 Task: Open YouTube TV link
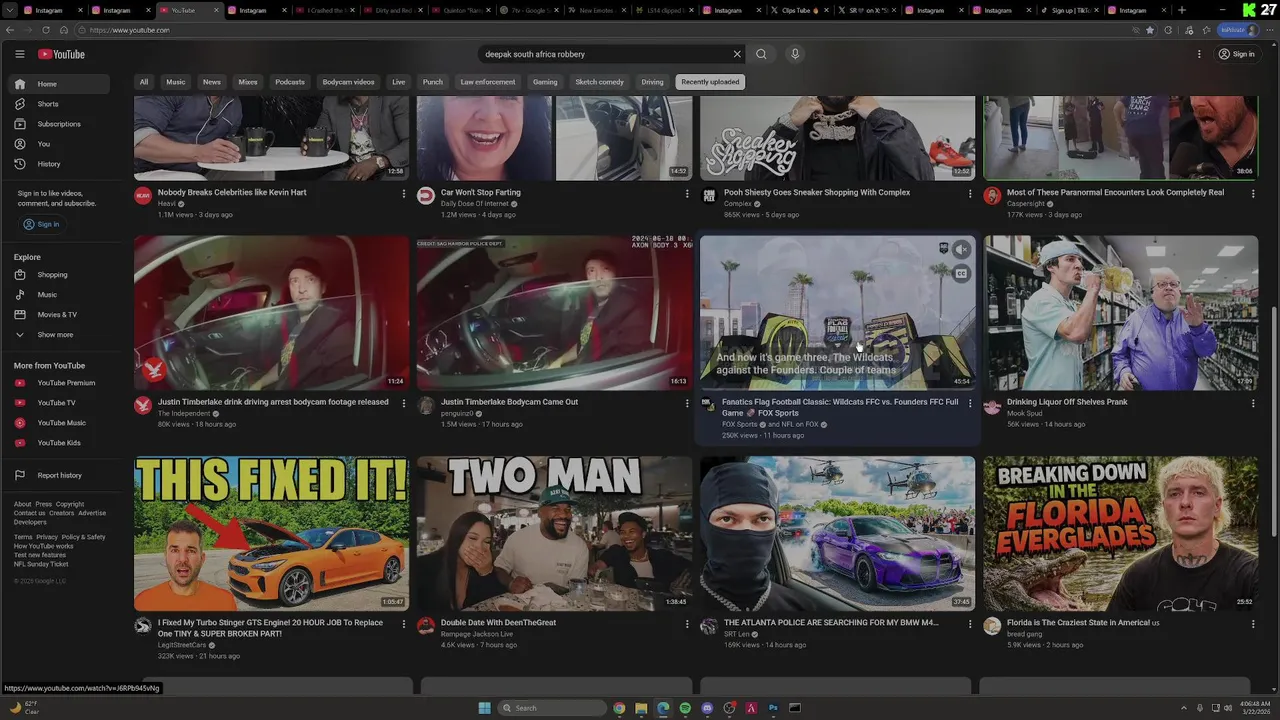[60, 403]
